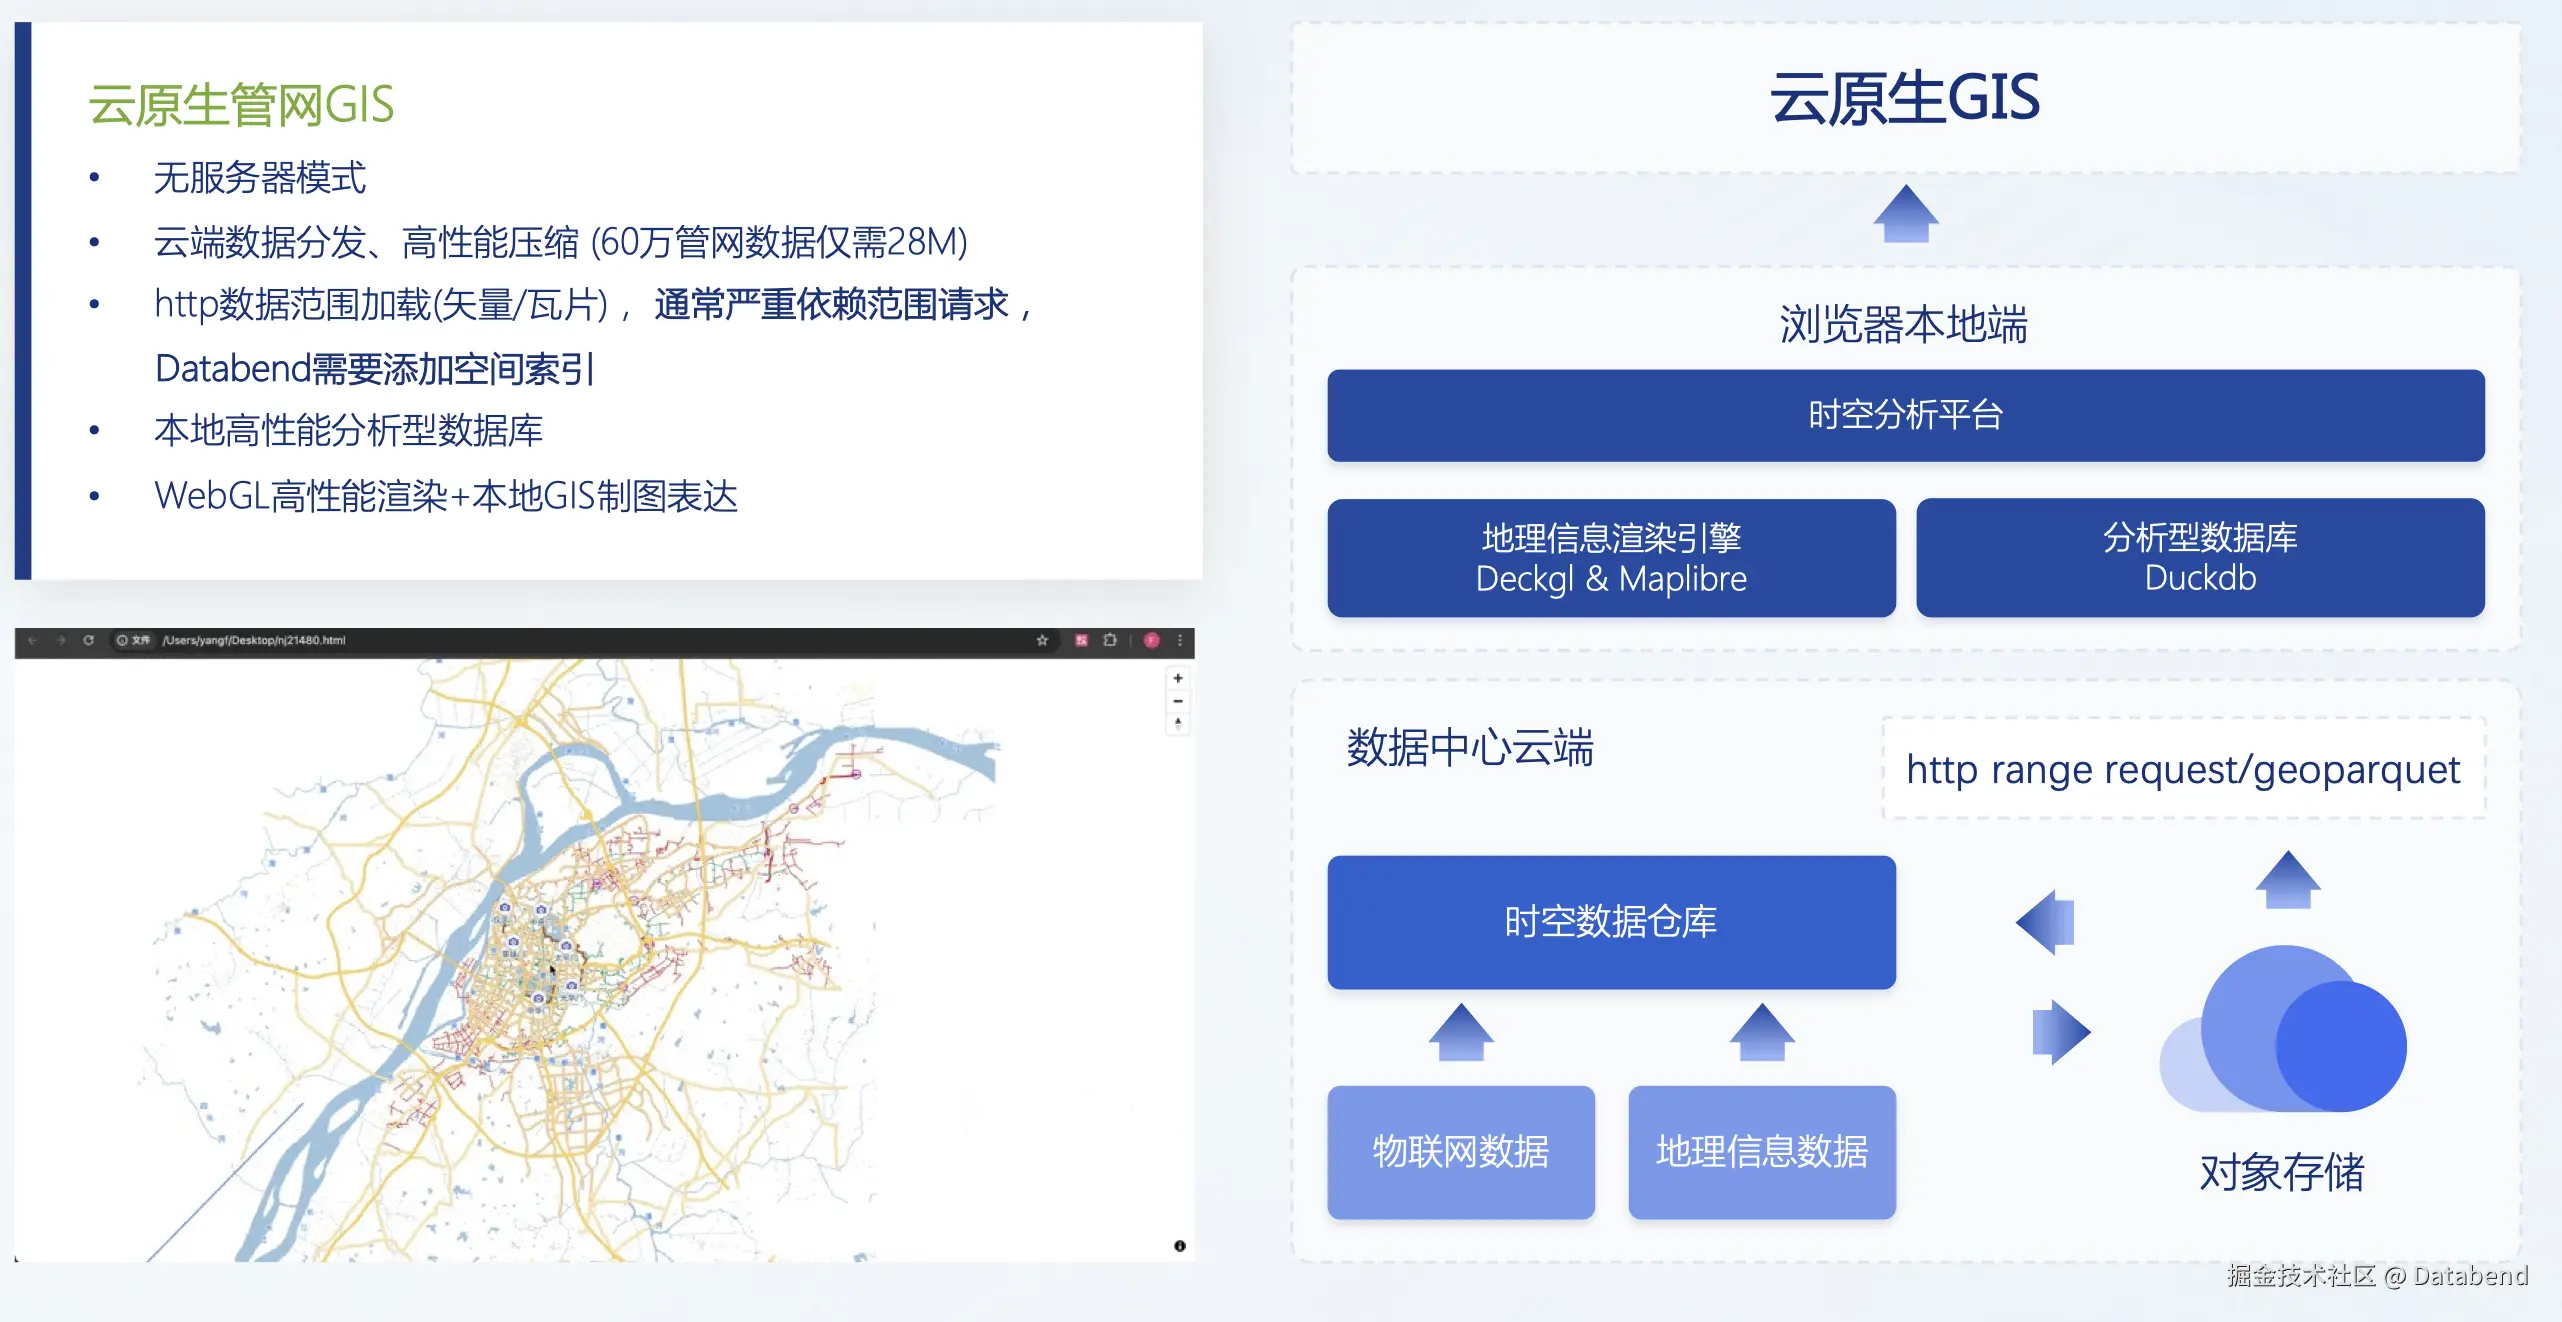Open the pink browser extension icon
This screenshot has height=1322, width=2562.
(1081, 640)
